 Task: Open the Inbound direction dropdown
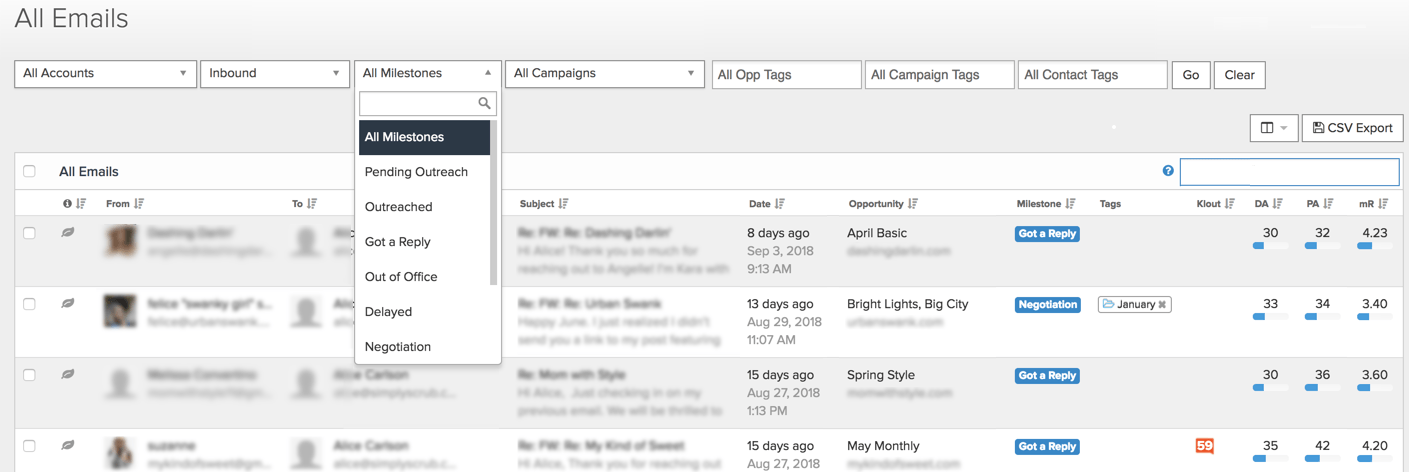click(x=275, y=74)
